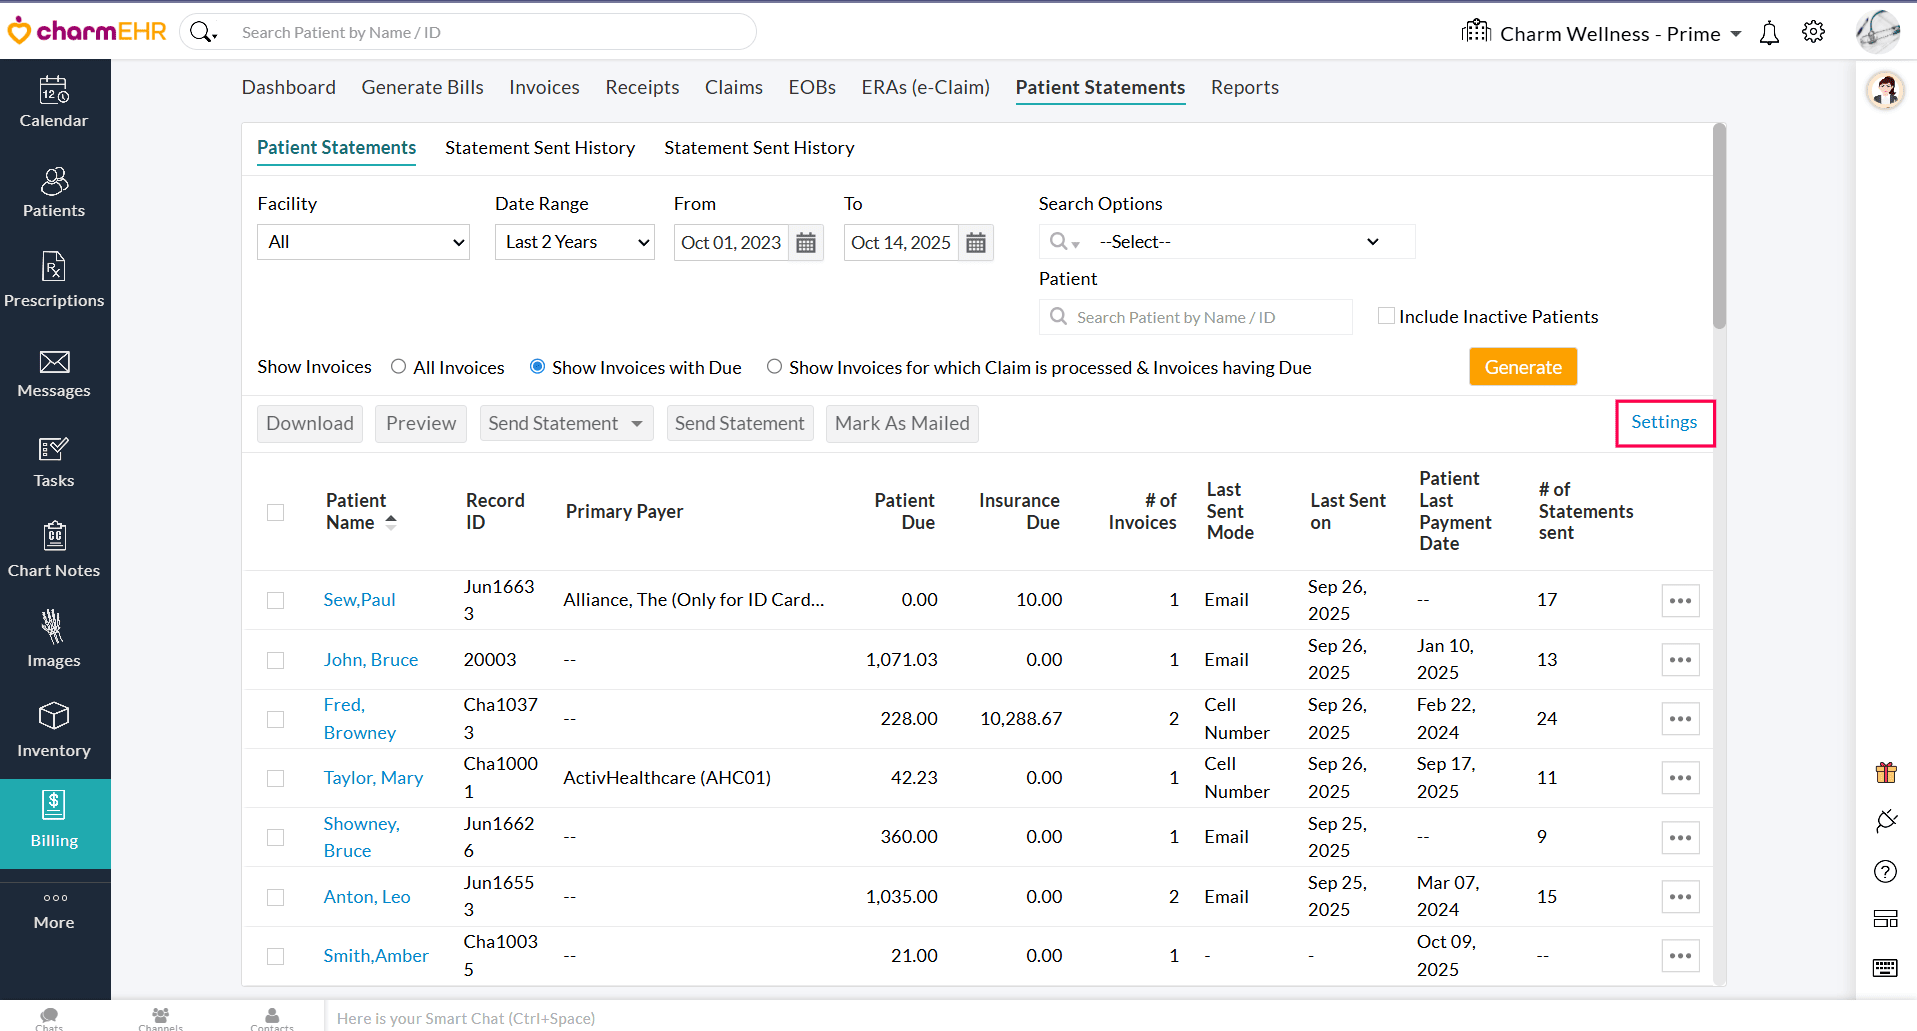Tick the checkbox for John, Bruce row
The width and height of the screenshot is (1917, 1031).
pyautogui.click(x=276, y=660)
